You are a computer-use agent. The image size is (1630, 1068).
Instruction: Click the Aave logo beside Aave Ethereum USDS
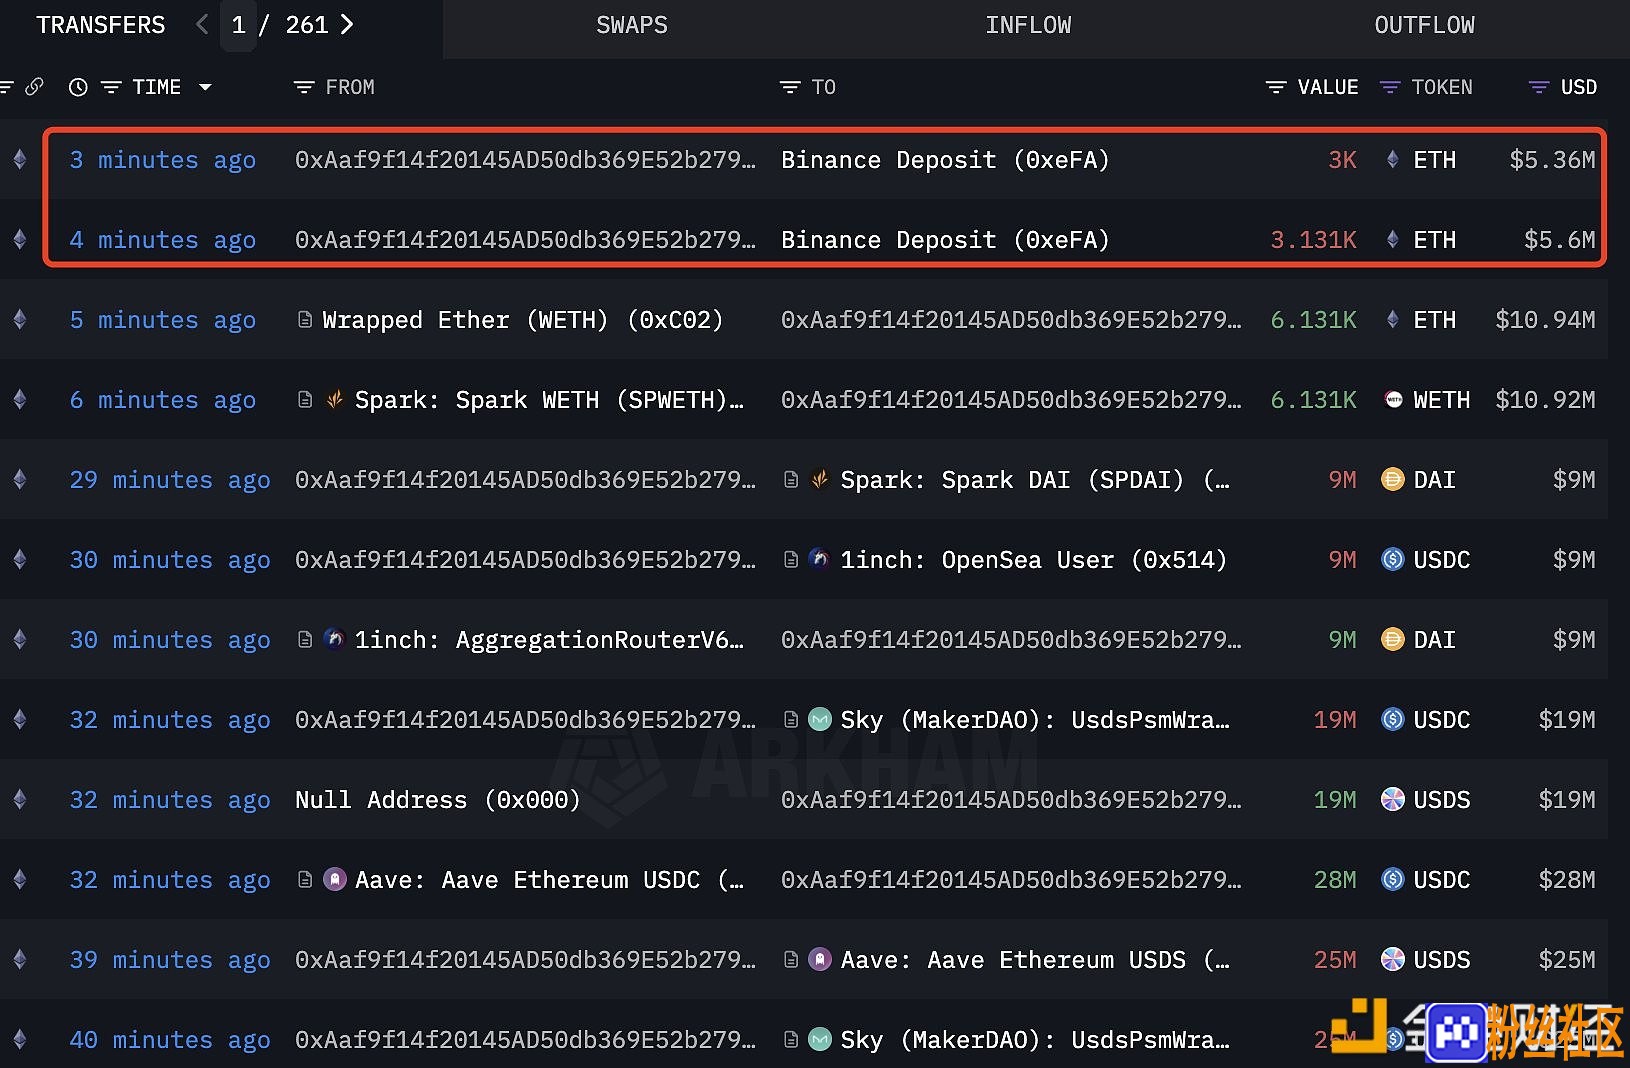(820, 959)
